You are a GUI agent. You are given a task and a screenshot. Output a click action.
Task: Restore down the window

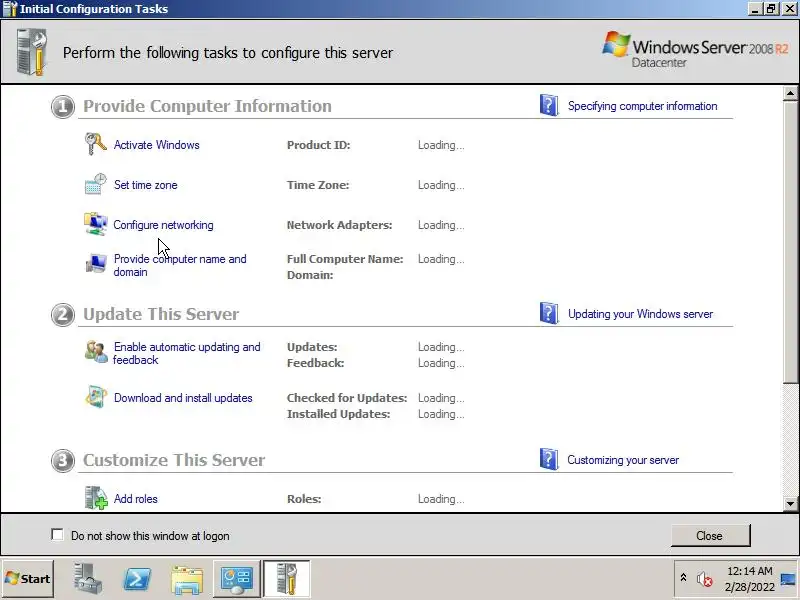[x=771, y=9]
